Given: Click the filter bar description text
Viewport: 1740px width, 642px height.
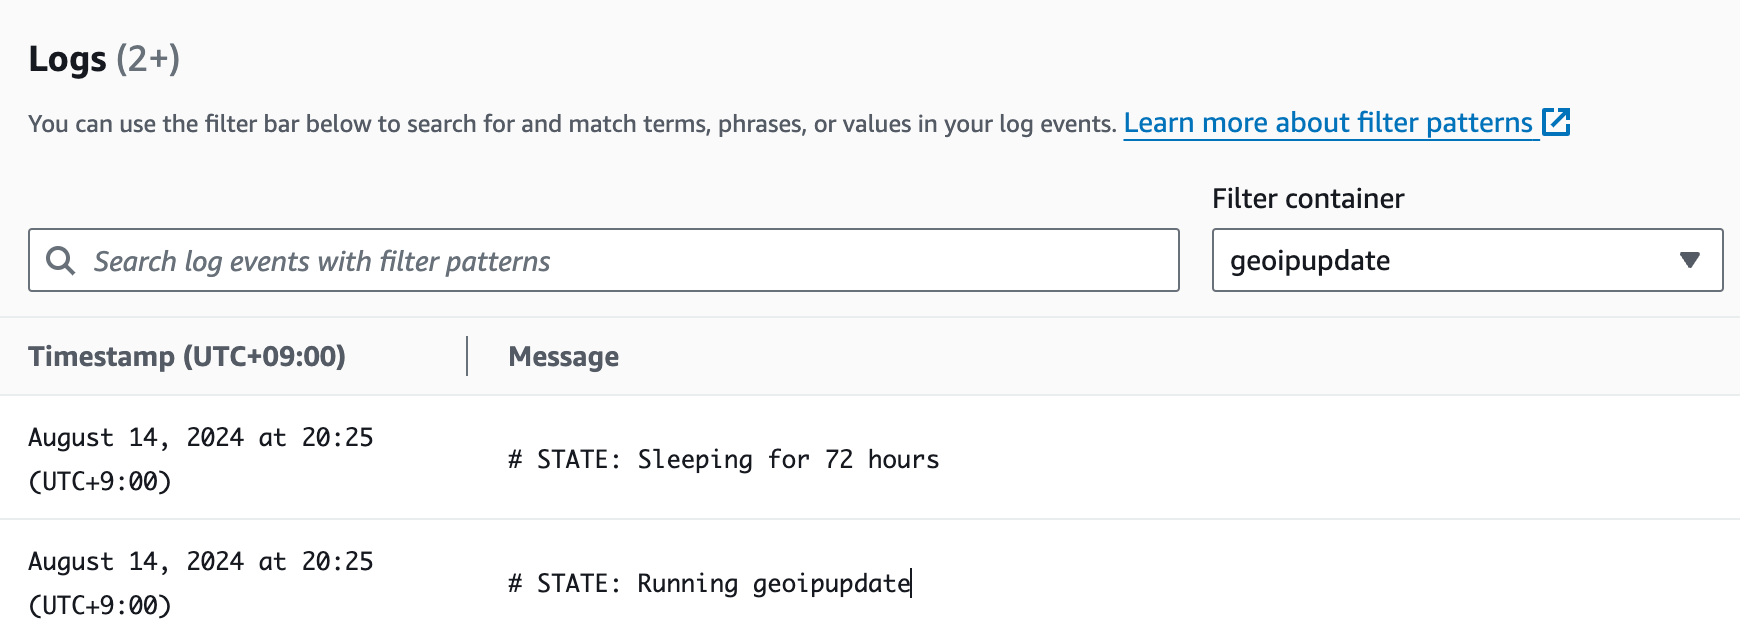Looking at the screenshot, I should pos(572,124).
